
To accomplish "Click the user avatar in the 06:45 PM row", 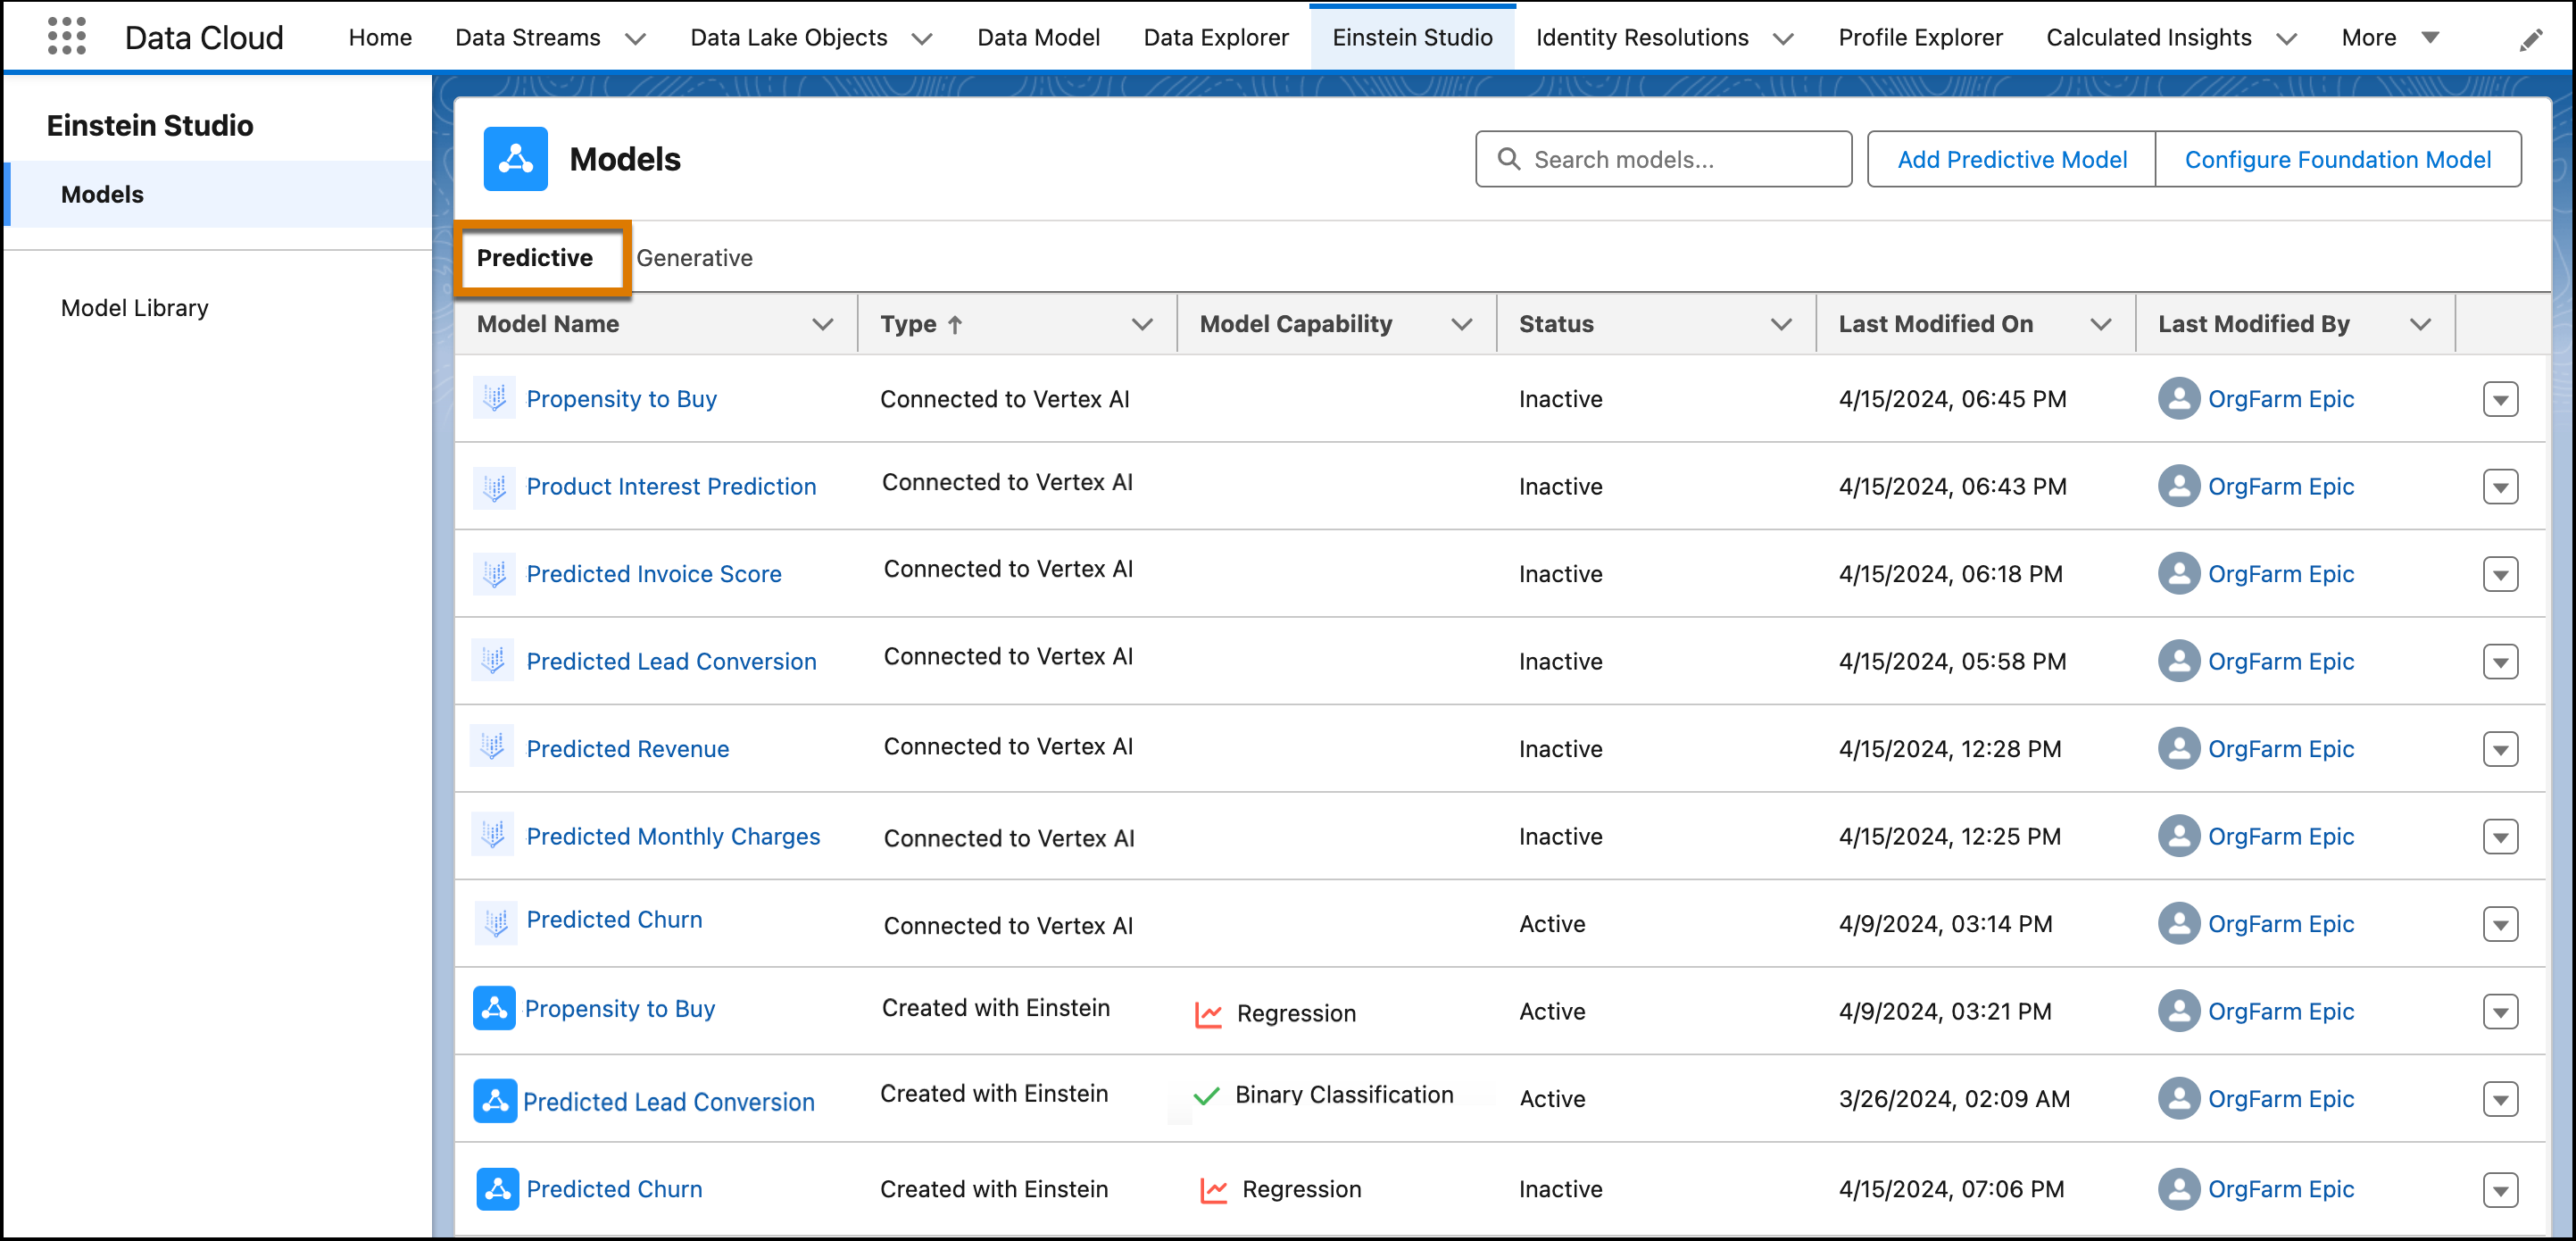I will coord(2178,399).
